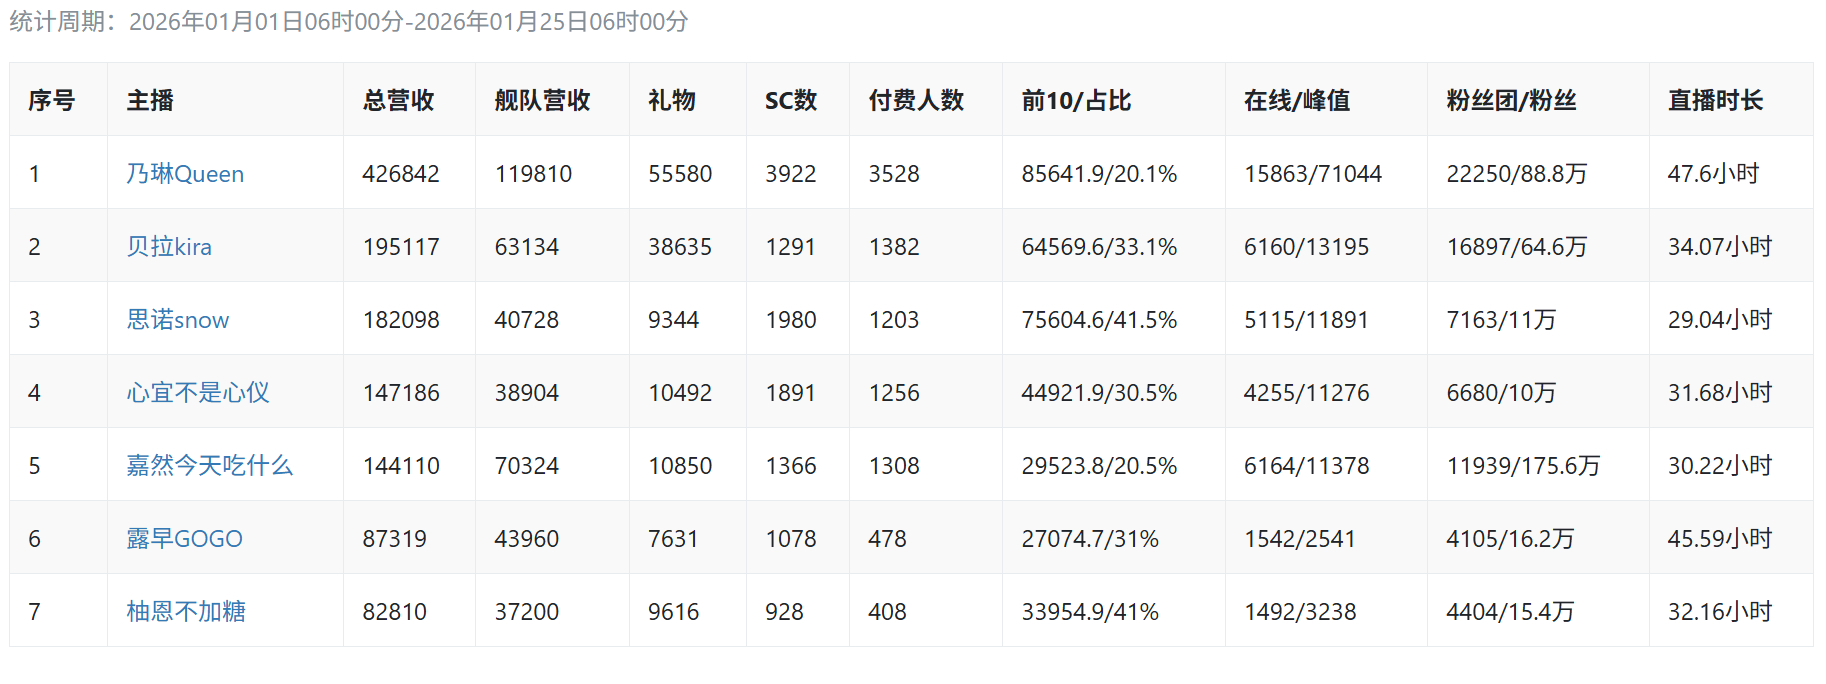Click total revenue cell 426842
This screenshot has width=1826, height=684.
[401, 174]
